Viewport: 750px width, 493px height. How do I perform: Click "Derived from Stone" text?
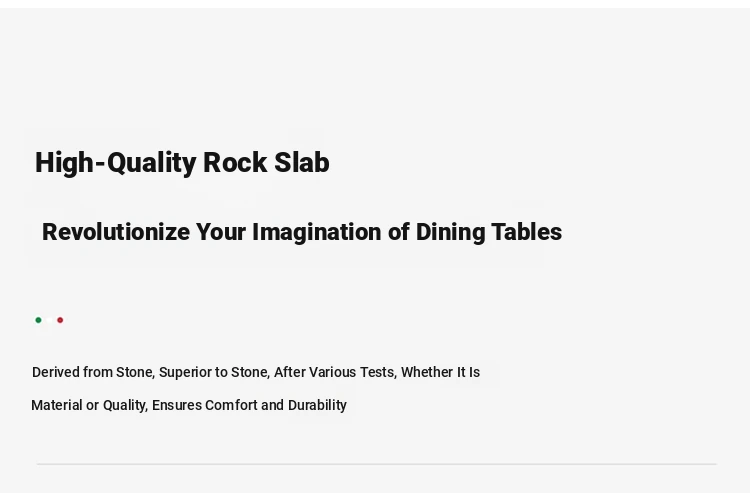click(93, 372)
